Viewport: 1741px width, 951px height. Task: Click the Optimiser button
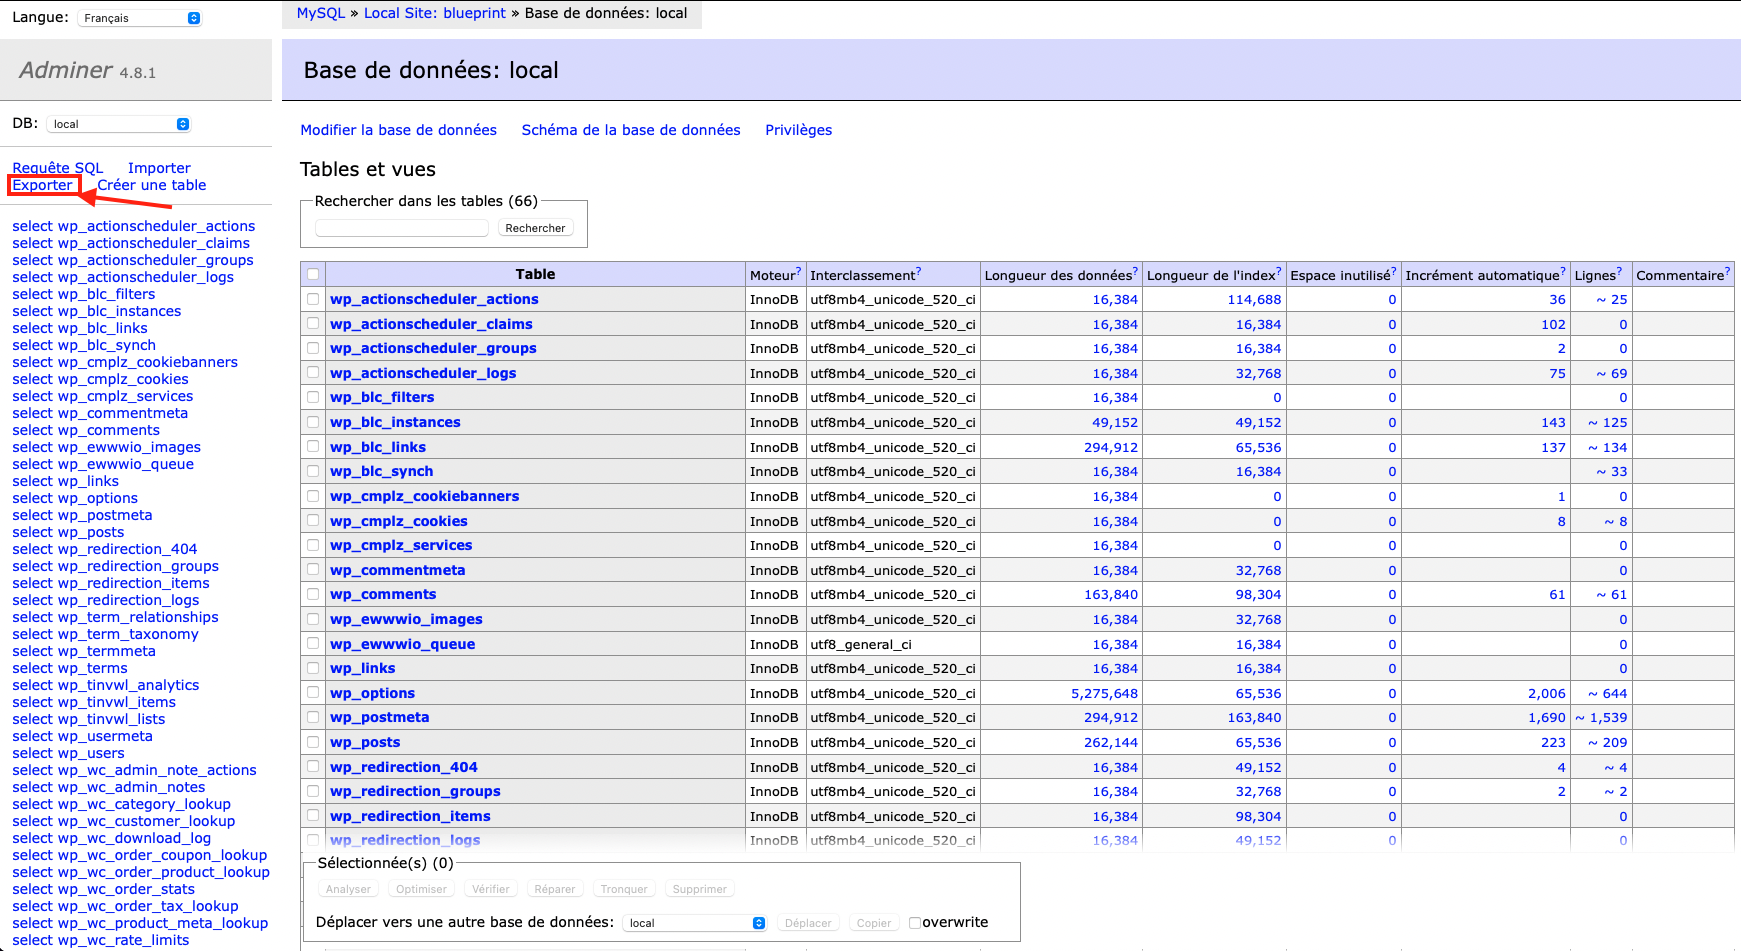[x=421, y=889]
